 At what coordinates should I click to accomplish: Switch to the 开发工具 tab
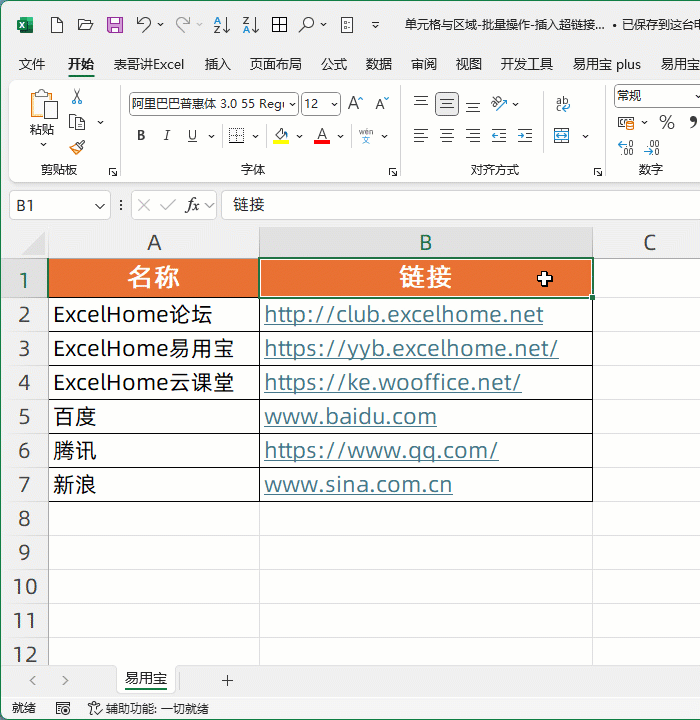527,64
